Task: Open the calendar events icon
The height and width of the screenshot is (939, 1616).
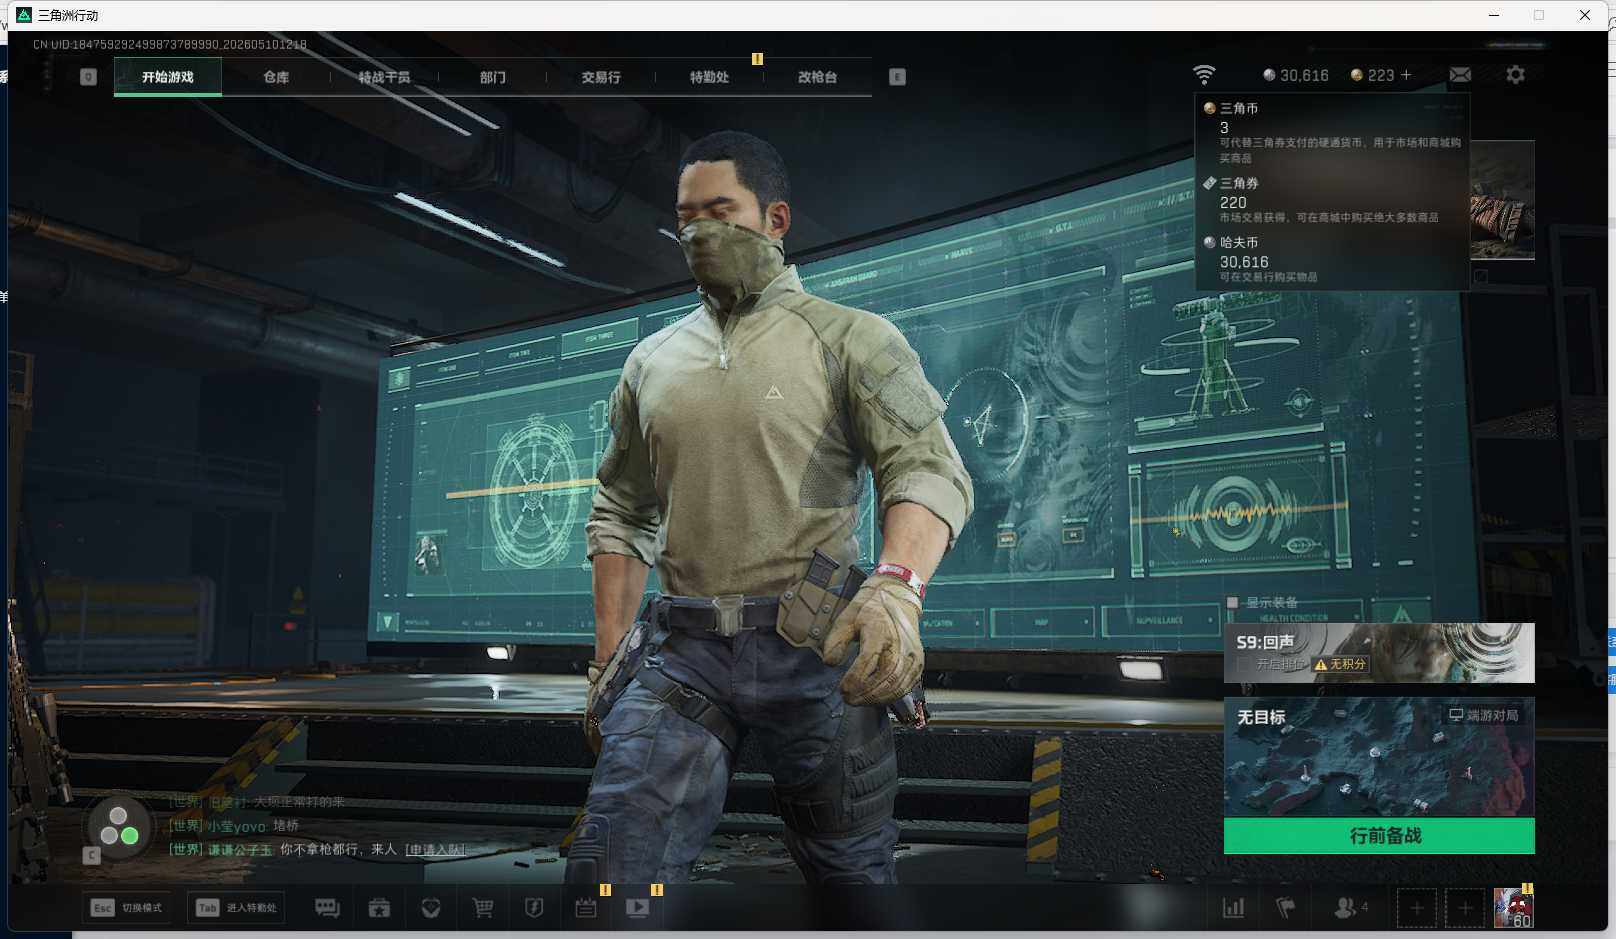Action: click(x=586, y=907)
